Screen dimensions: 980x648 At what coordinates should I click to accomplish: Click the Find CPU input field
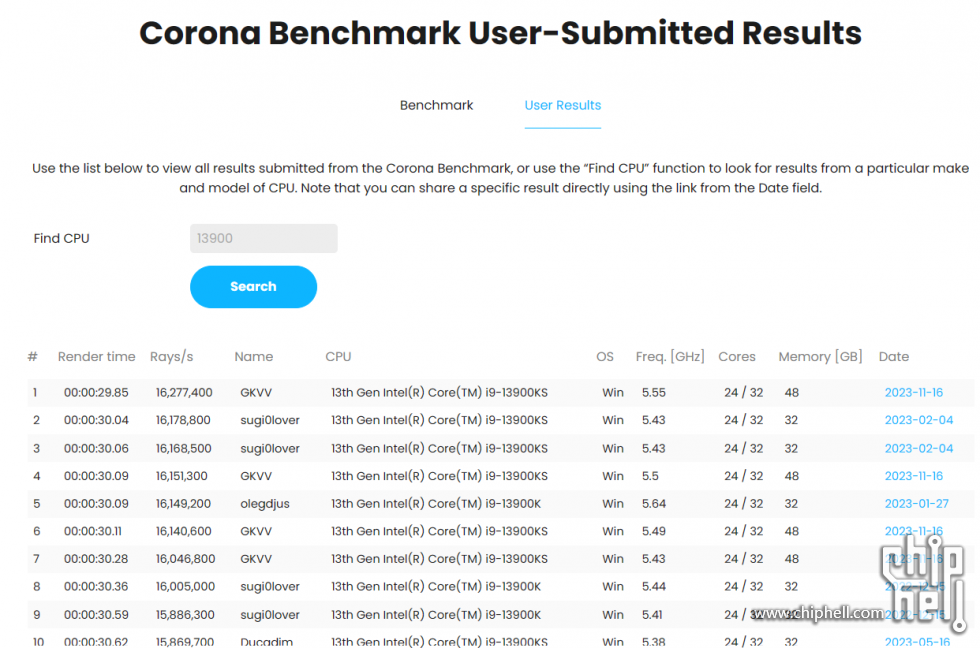click(264, 238)
